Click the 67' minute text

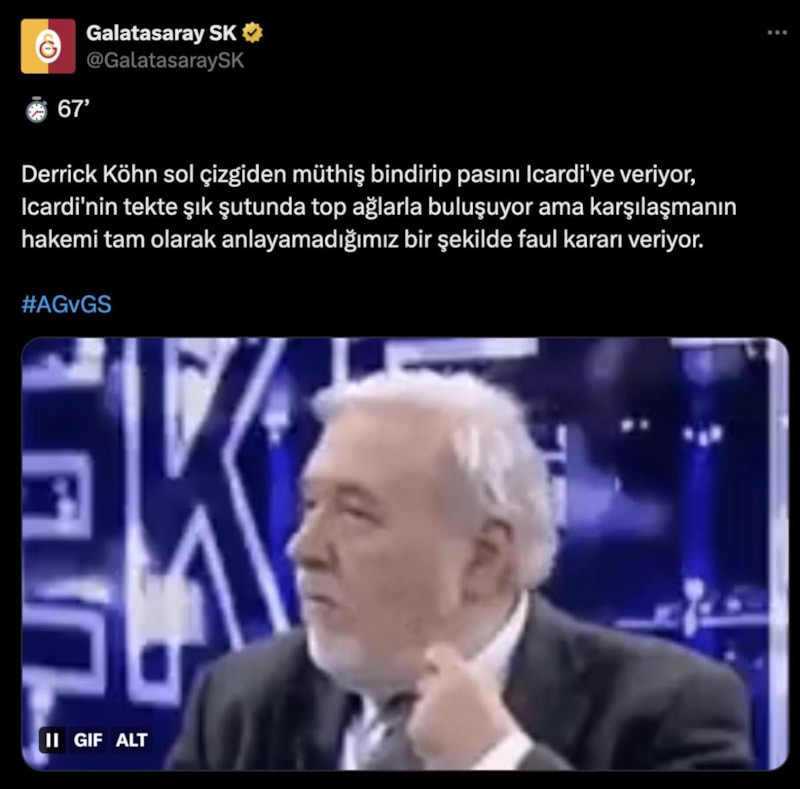click(73, 109)
